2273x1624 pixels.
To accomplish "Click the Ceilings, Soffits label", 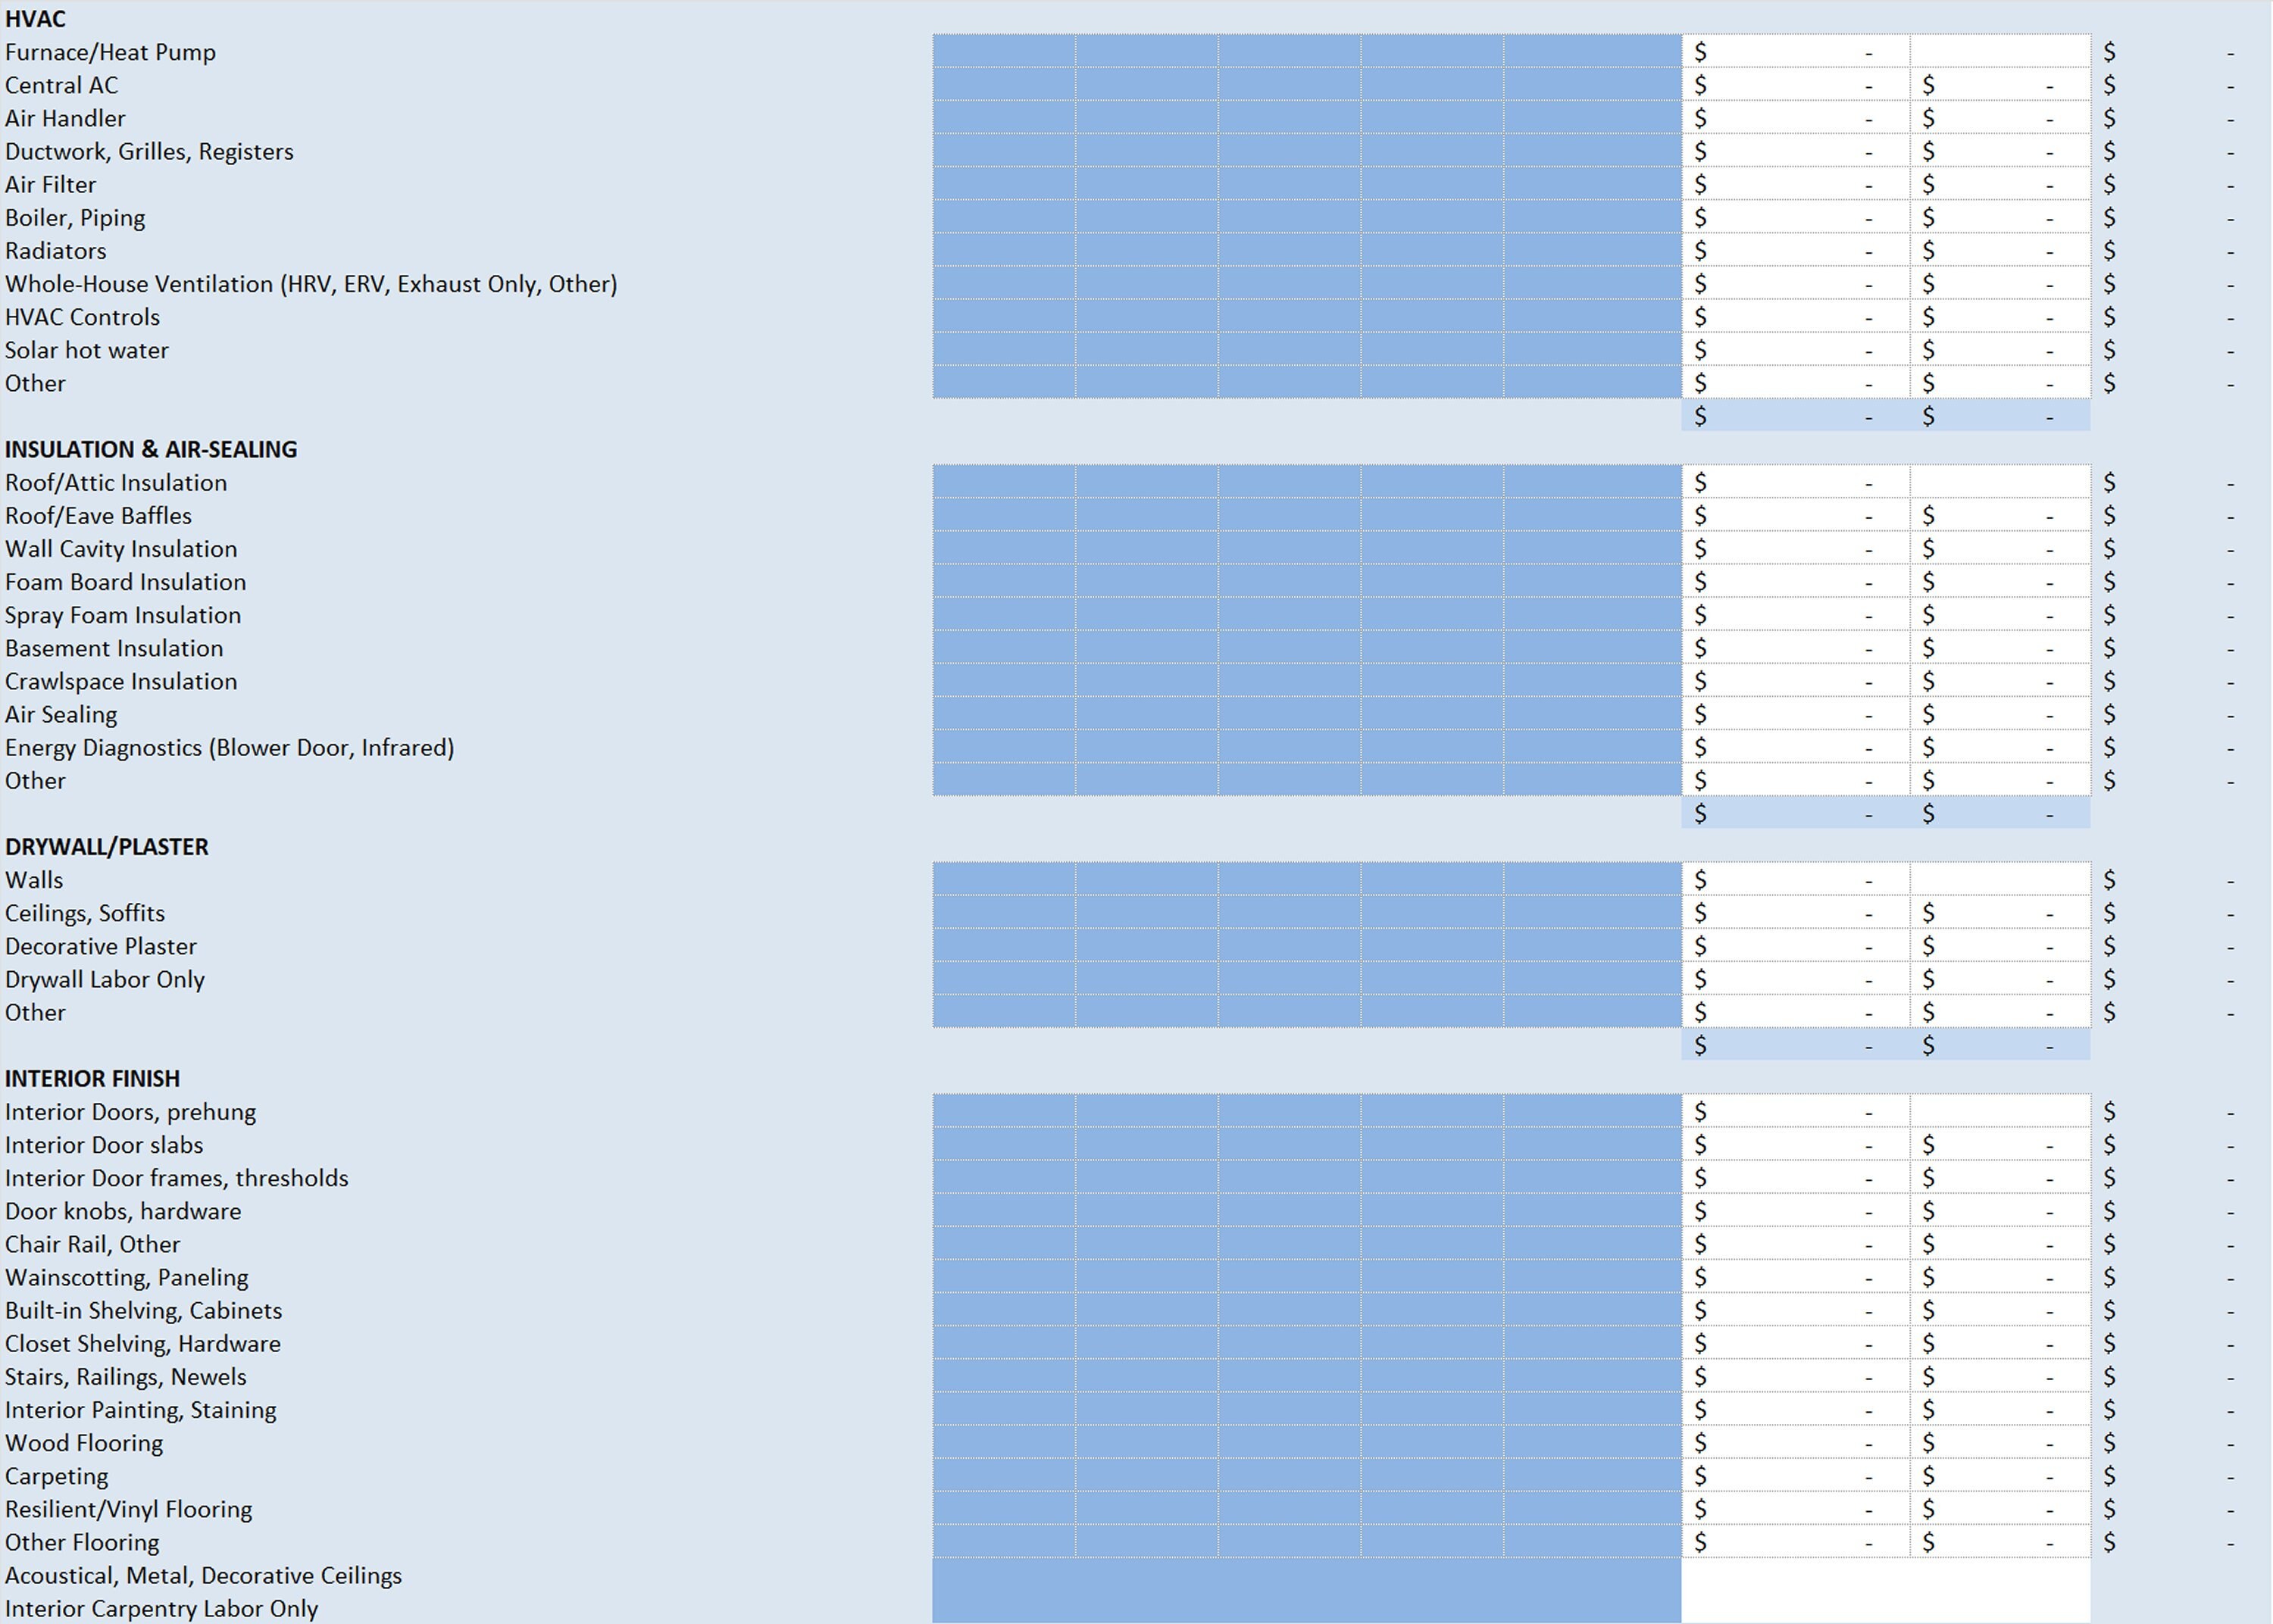I will [85, 913].
